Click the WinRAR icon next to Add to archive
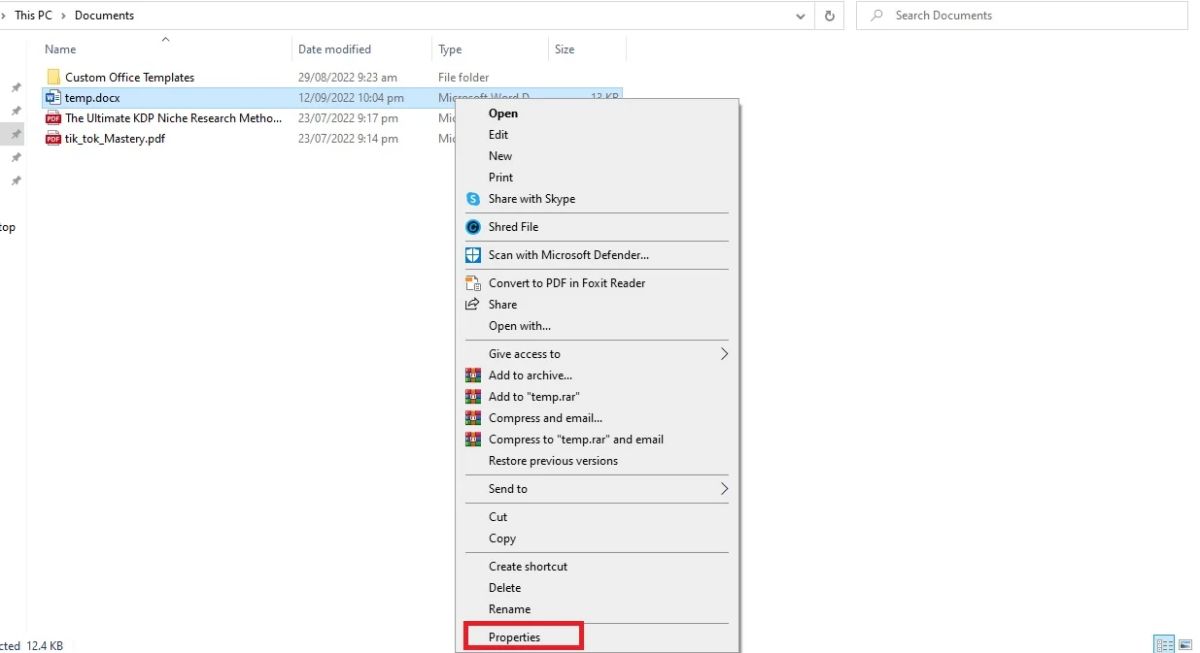 click(472, 375)
